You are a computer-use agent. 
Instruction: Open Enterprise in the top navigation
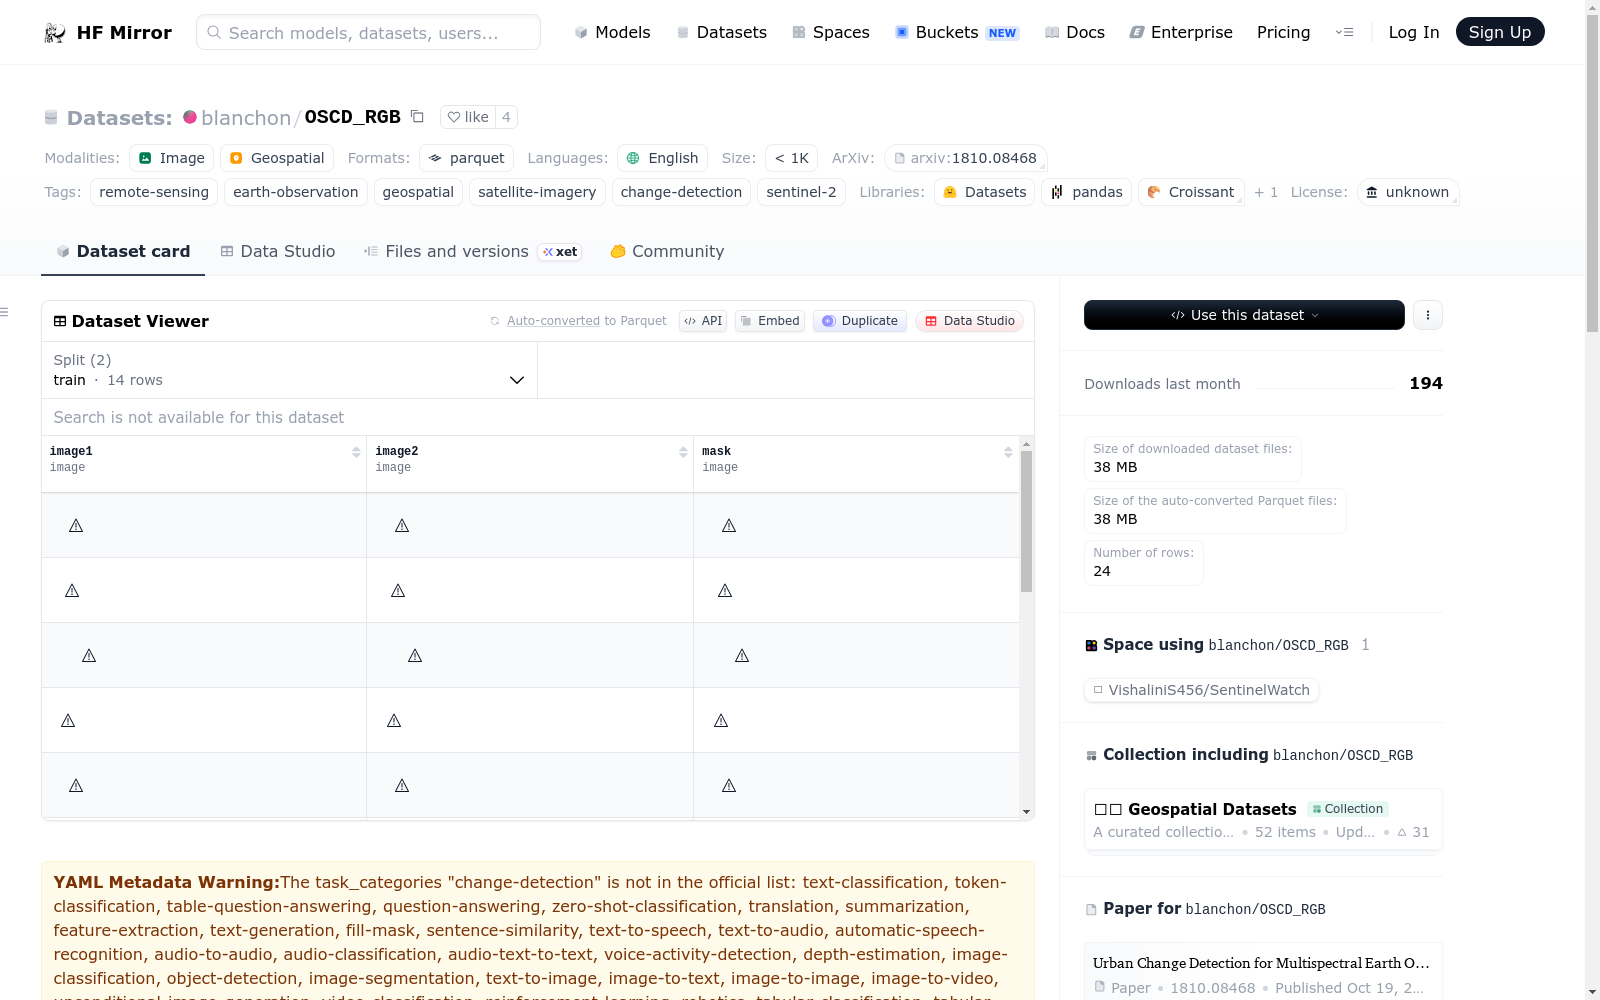[x=1181, y=33]
